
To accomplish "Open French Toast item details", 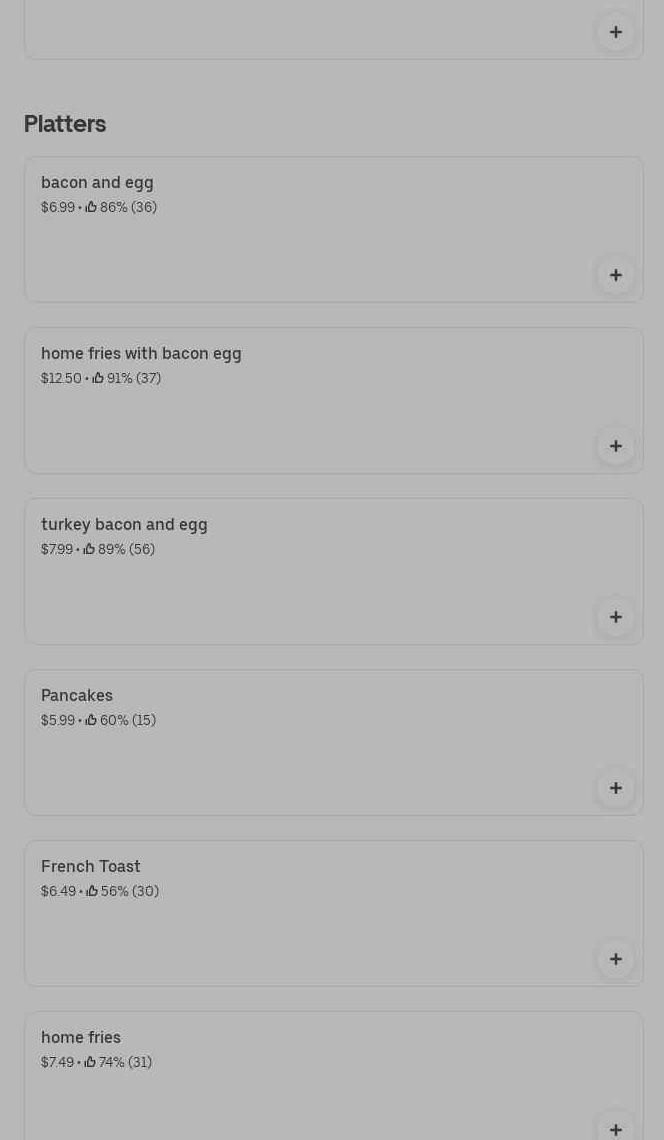I will [91, 867].
